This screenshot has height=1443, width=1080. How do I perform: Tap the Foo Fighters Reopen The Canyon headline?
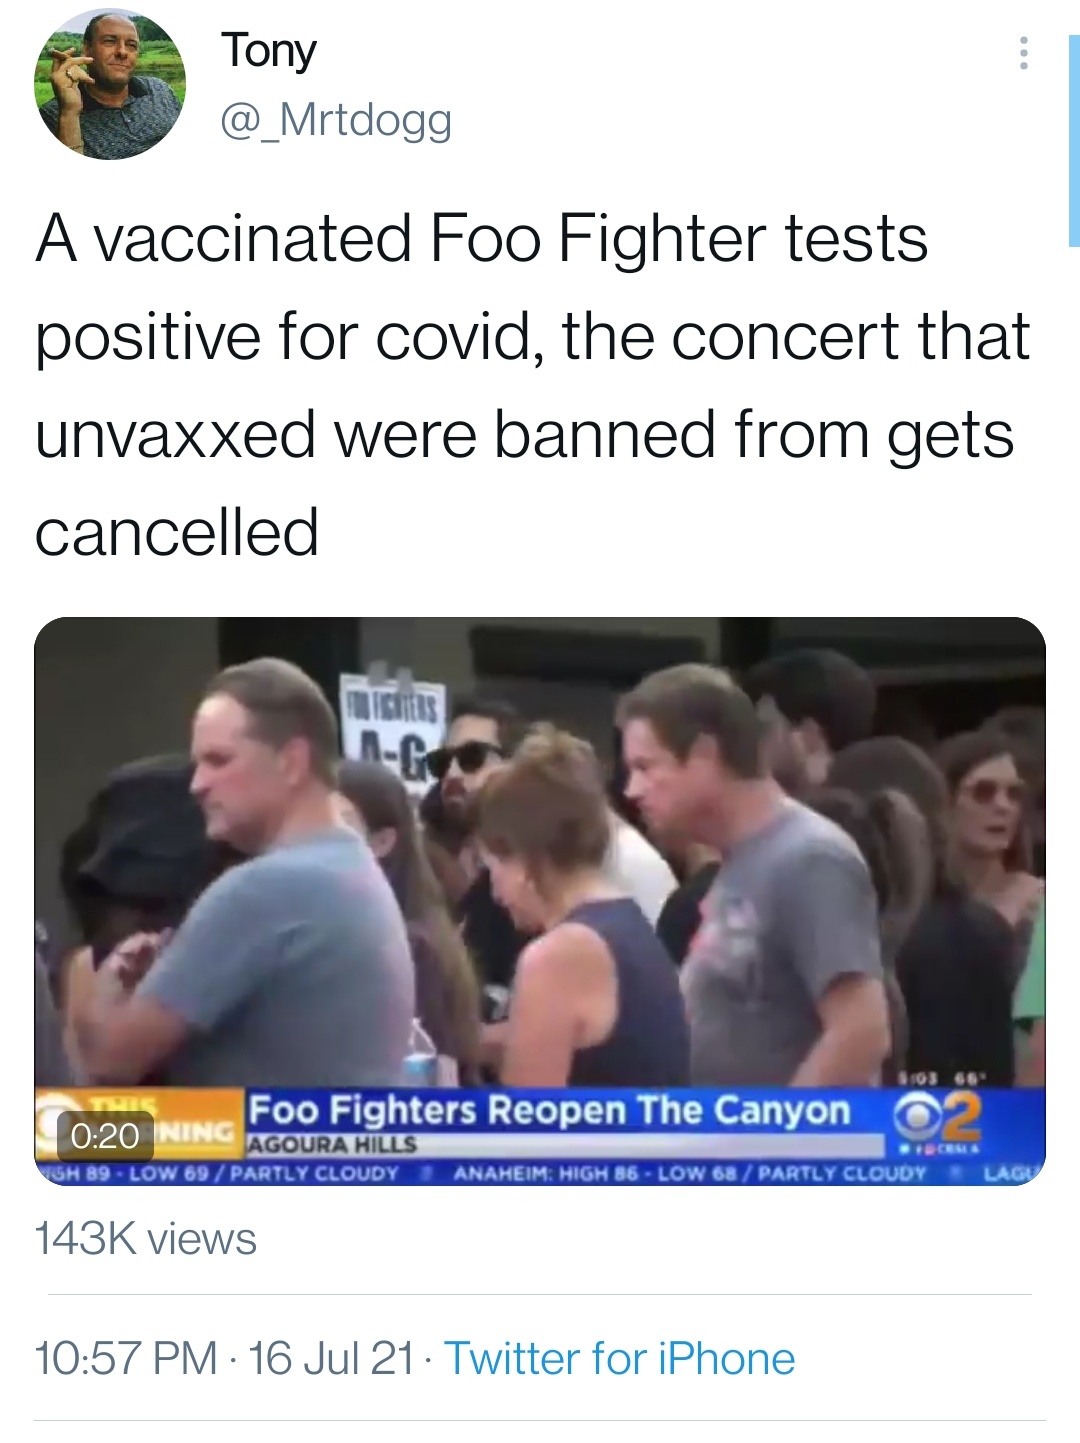548,1110
